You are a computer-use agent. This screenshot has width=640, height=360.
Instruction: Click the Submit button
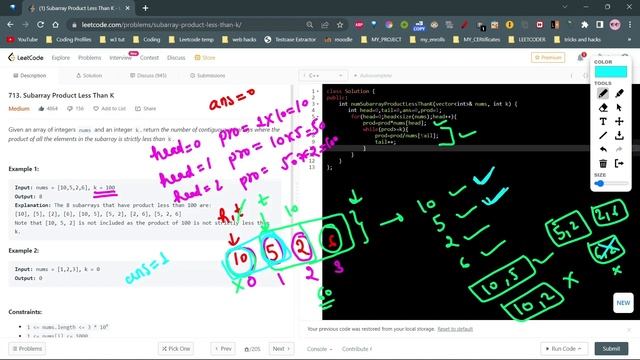click(611, 349)
